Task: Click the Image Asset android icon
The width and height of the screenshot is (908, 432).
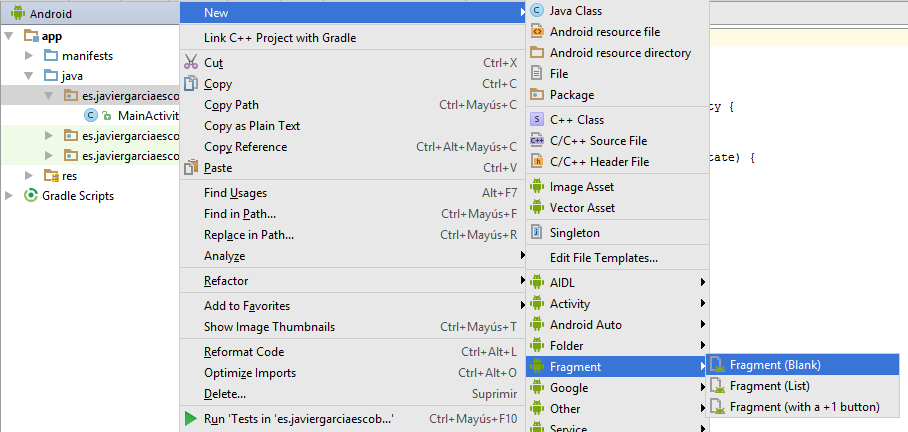Action: click(537, 187)
